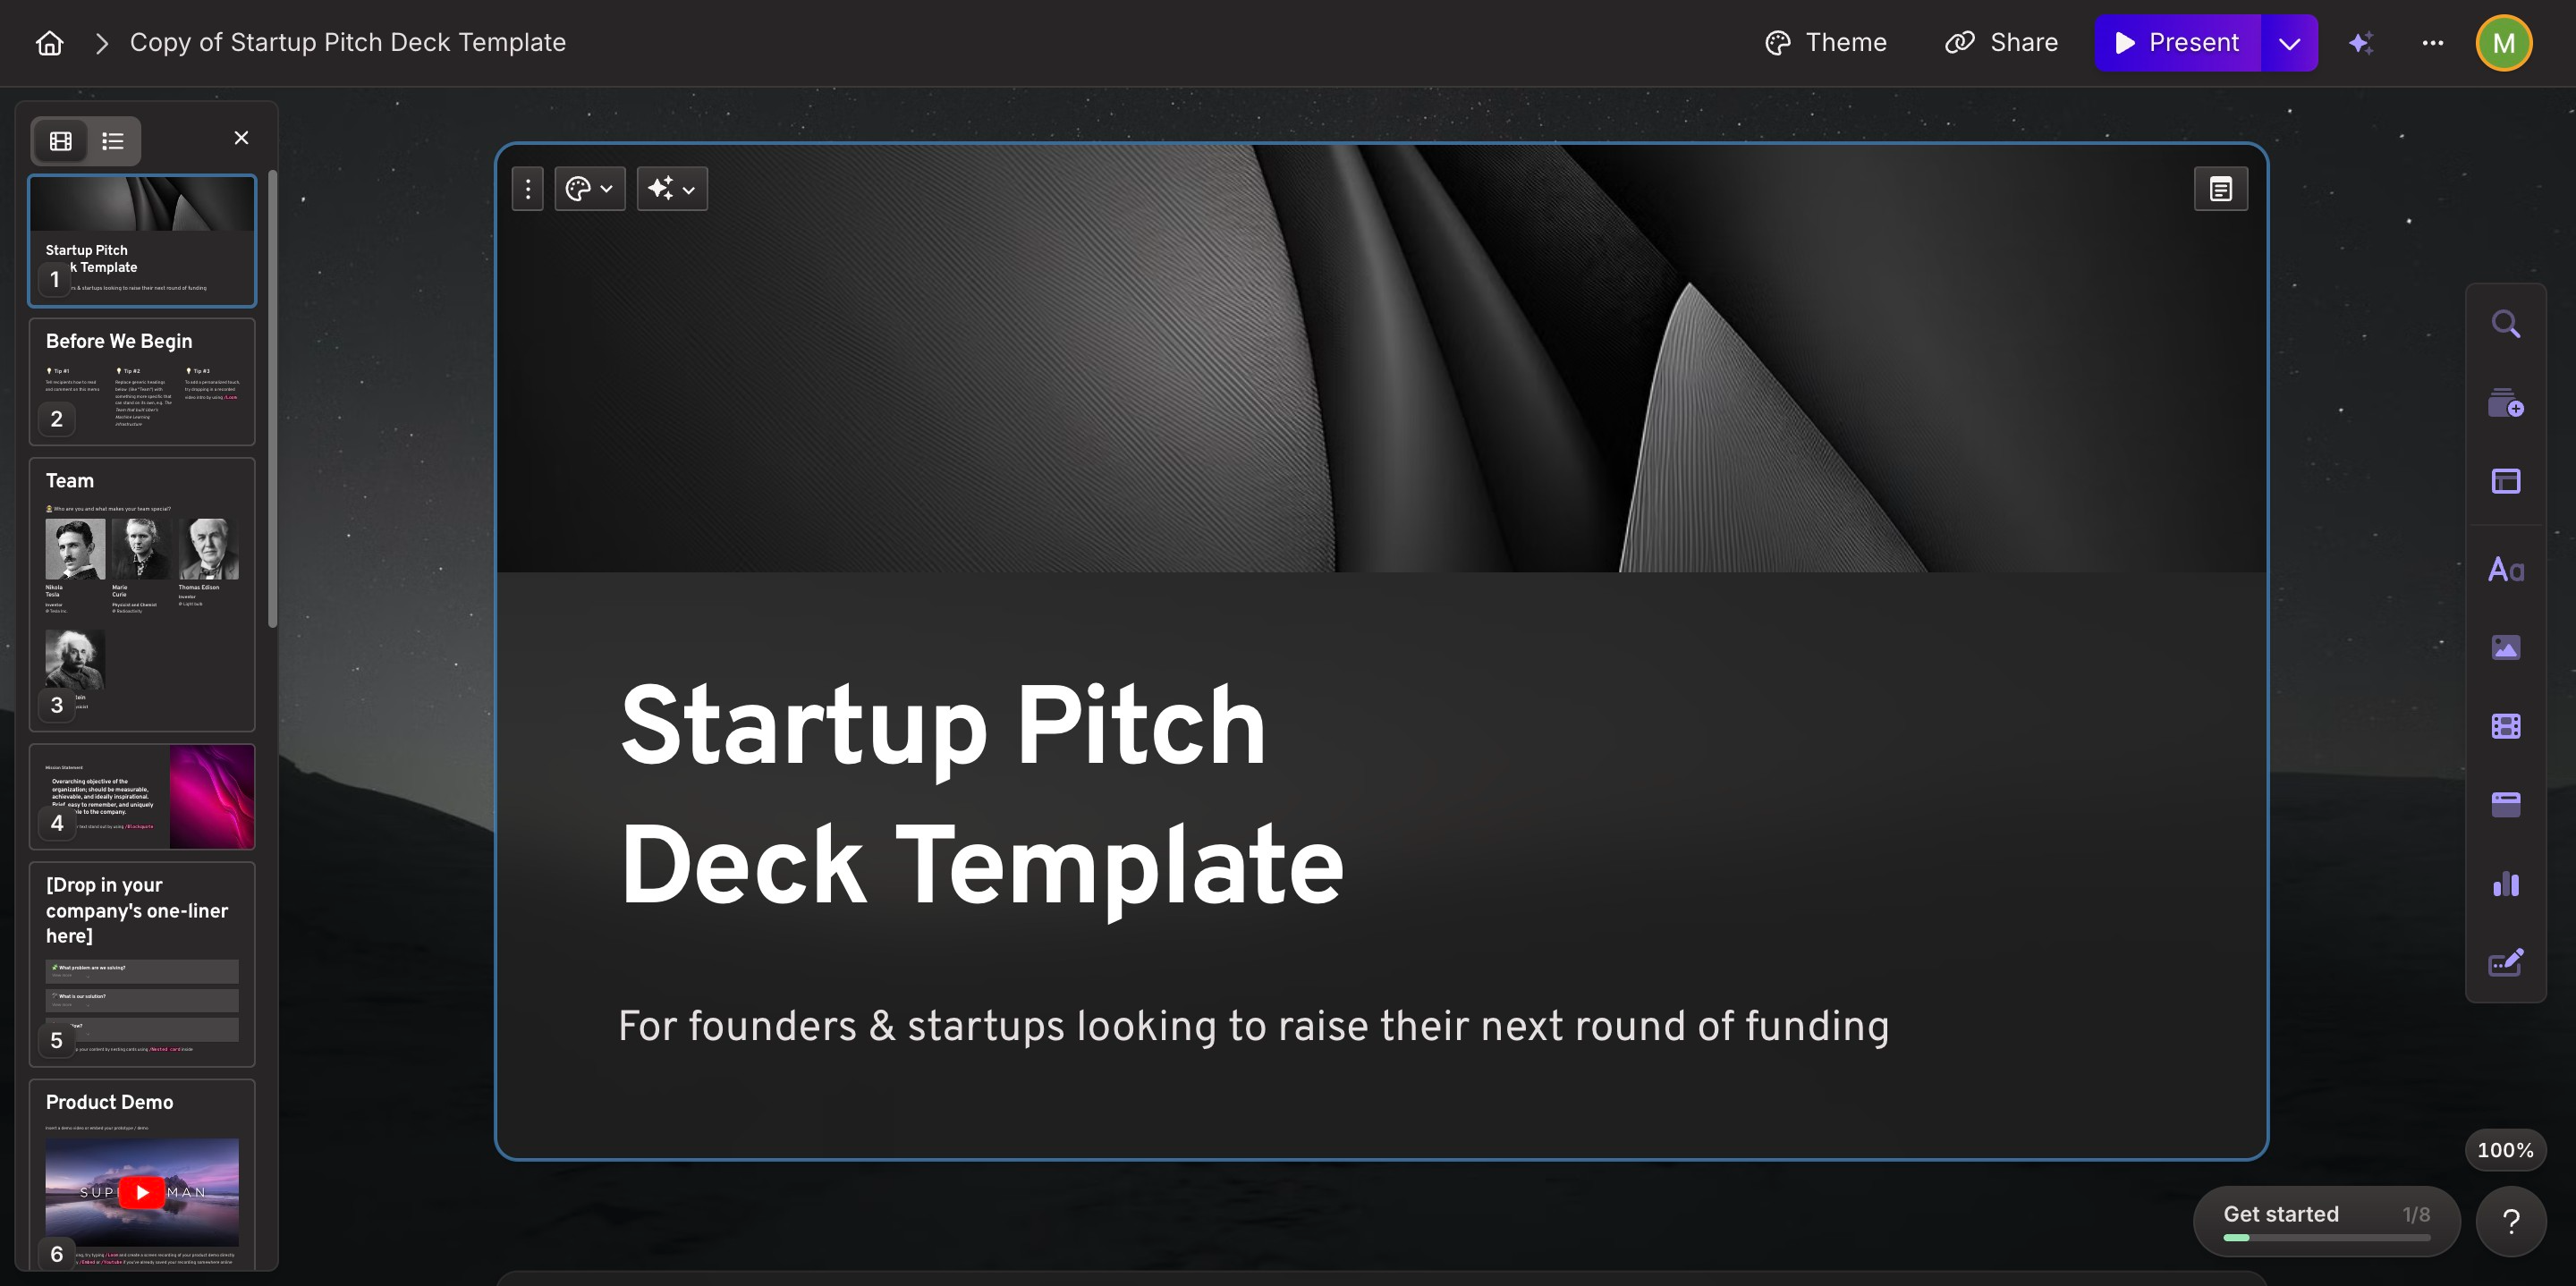Expand the Present options dropdown arrow
2576x1286 pixels.
[2289, 43]
